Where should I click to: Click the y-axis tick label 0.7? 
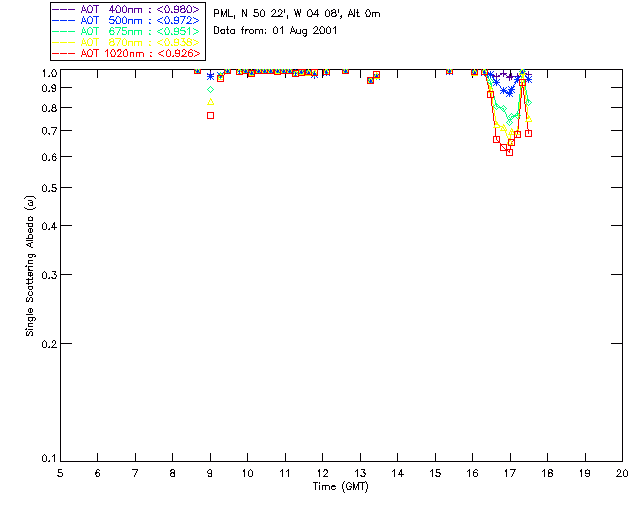click(49, 131)
